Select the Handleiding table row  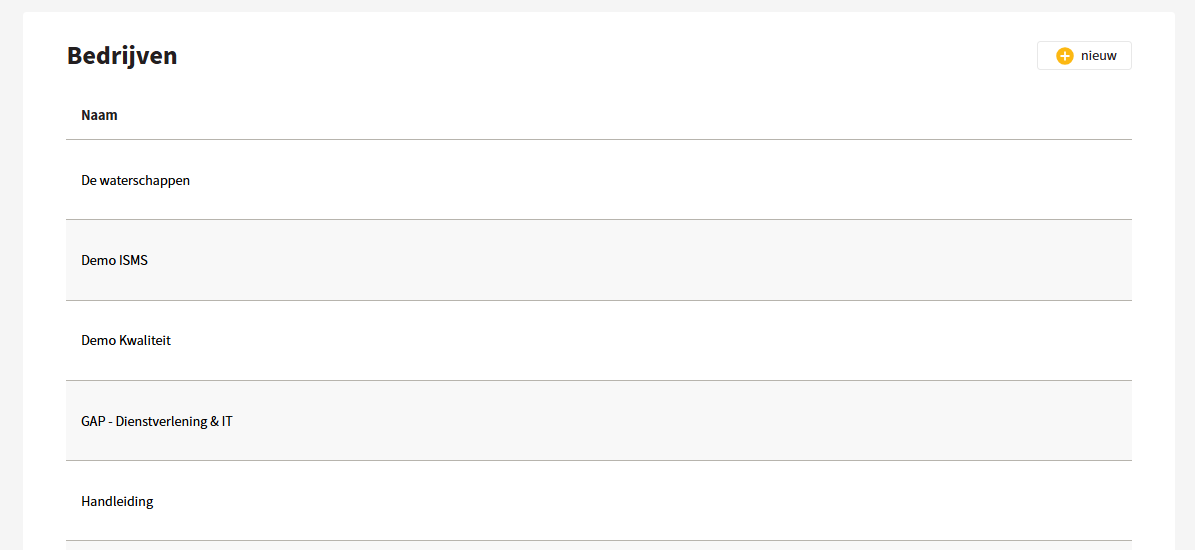pos(598,500)
